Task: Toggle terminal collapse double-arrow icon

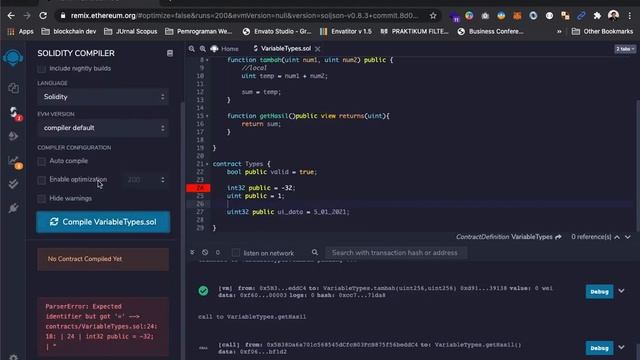Action: coord(192,253)
